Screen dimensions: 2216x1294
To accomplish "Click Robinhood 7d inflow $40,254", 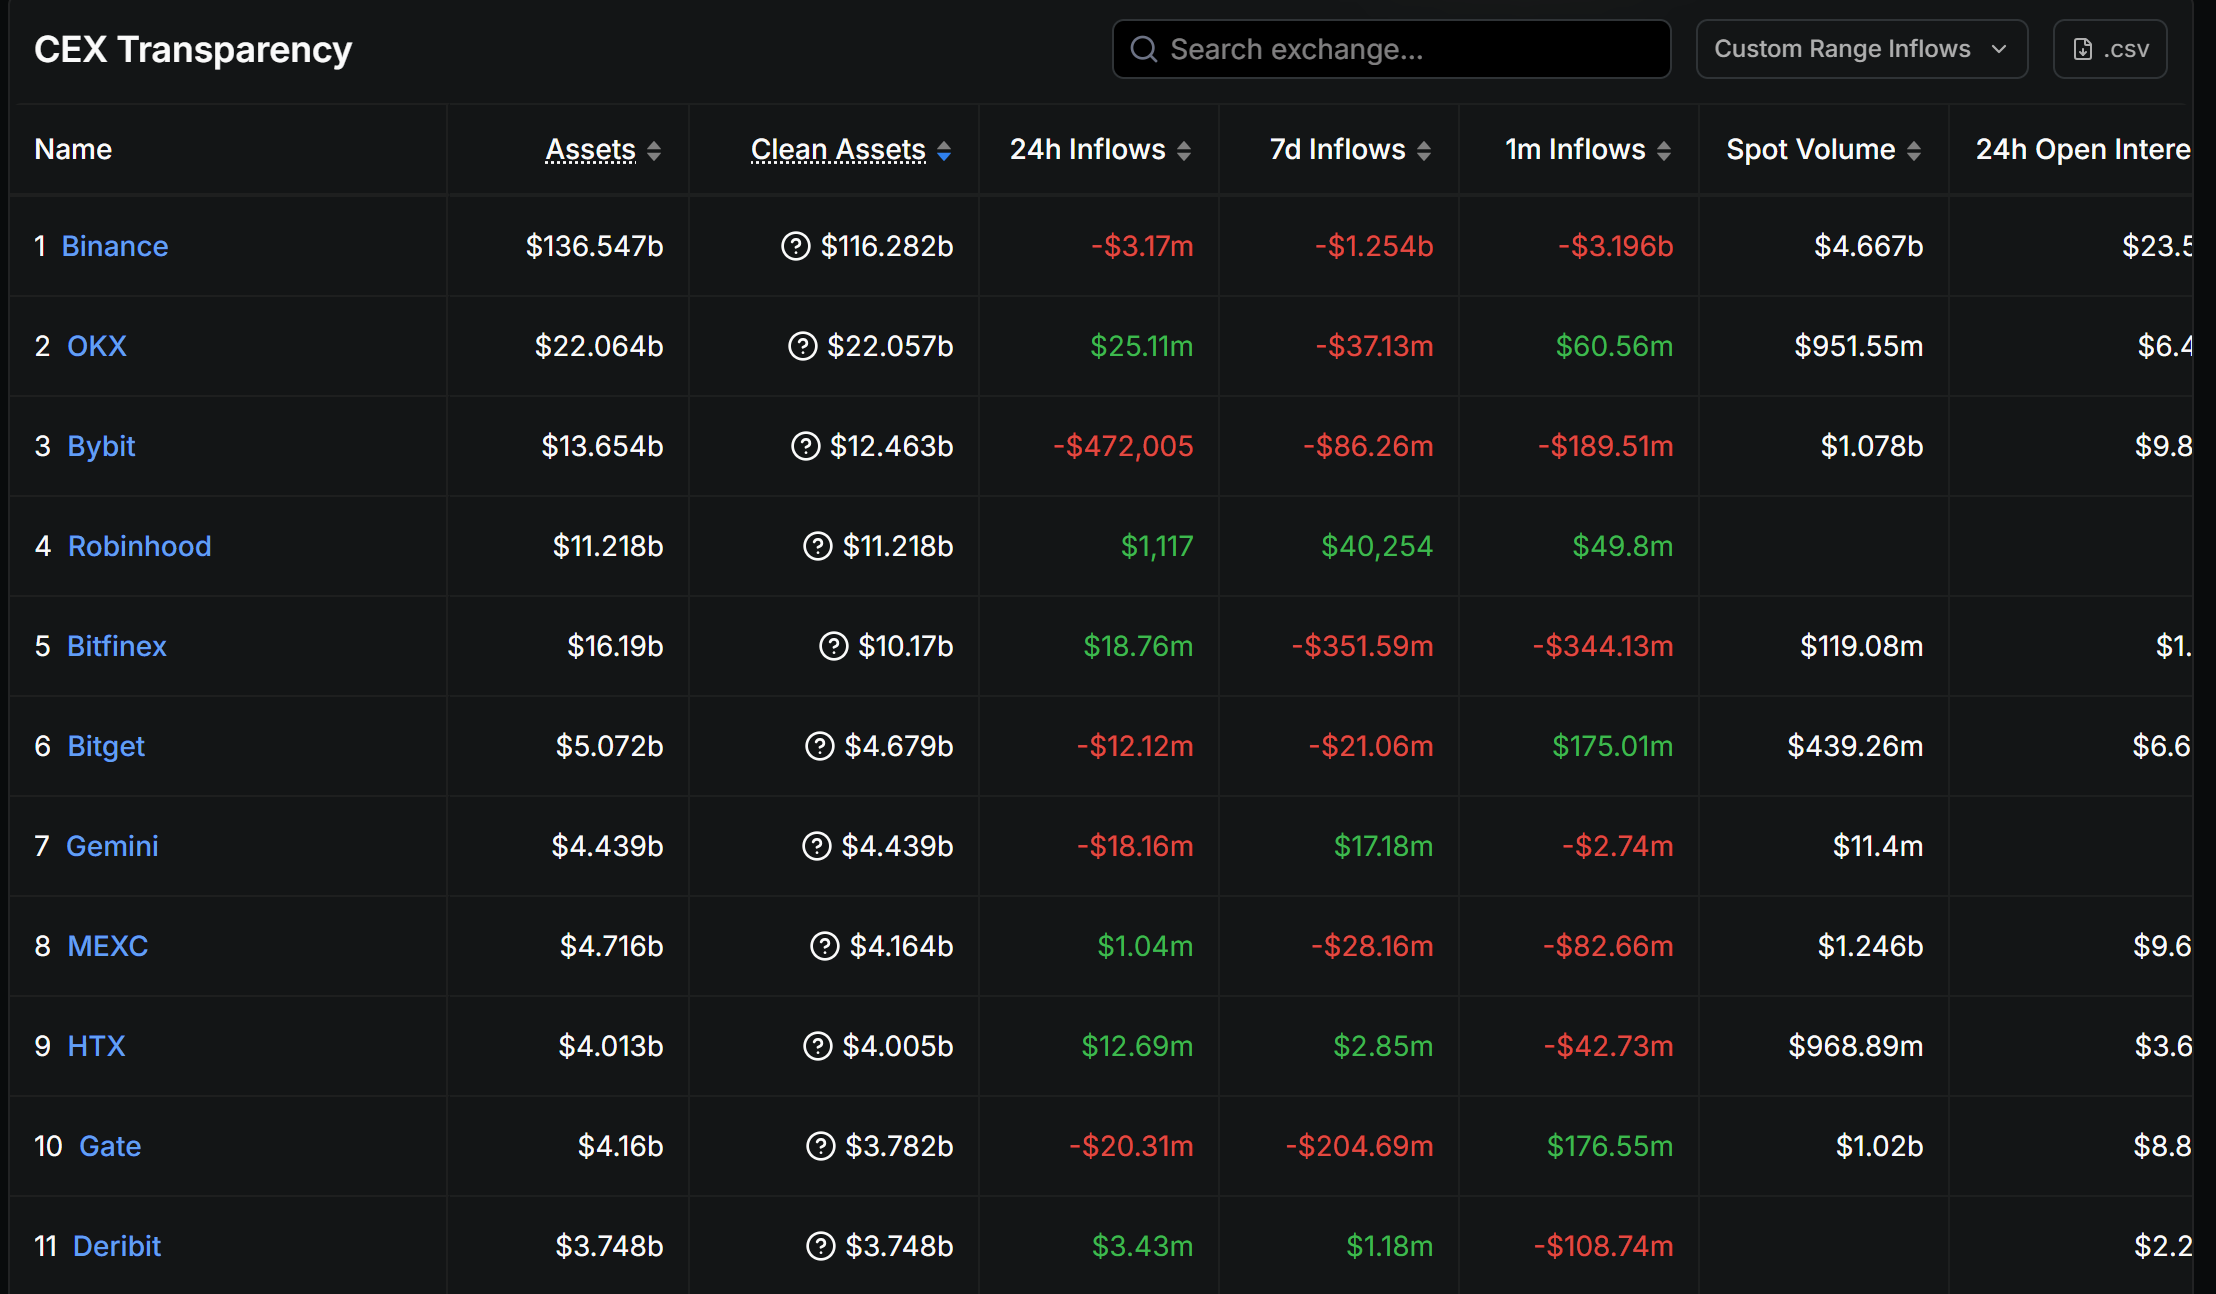I will [1377, 546].
